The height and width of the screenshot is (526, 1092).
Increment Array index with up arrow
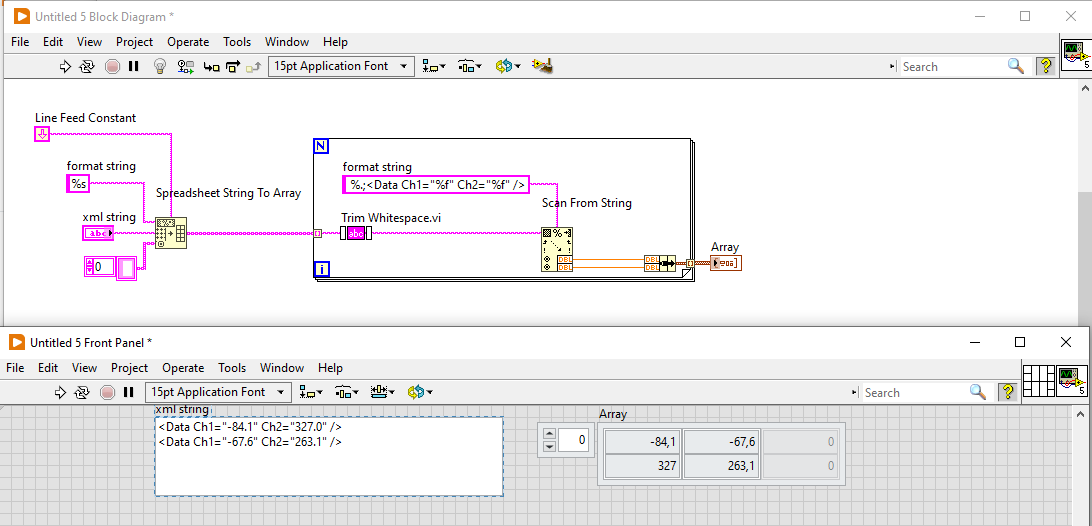[549, 434]
